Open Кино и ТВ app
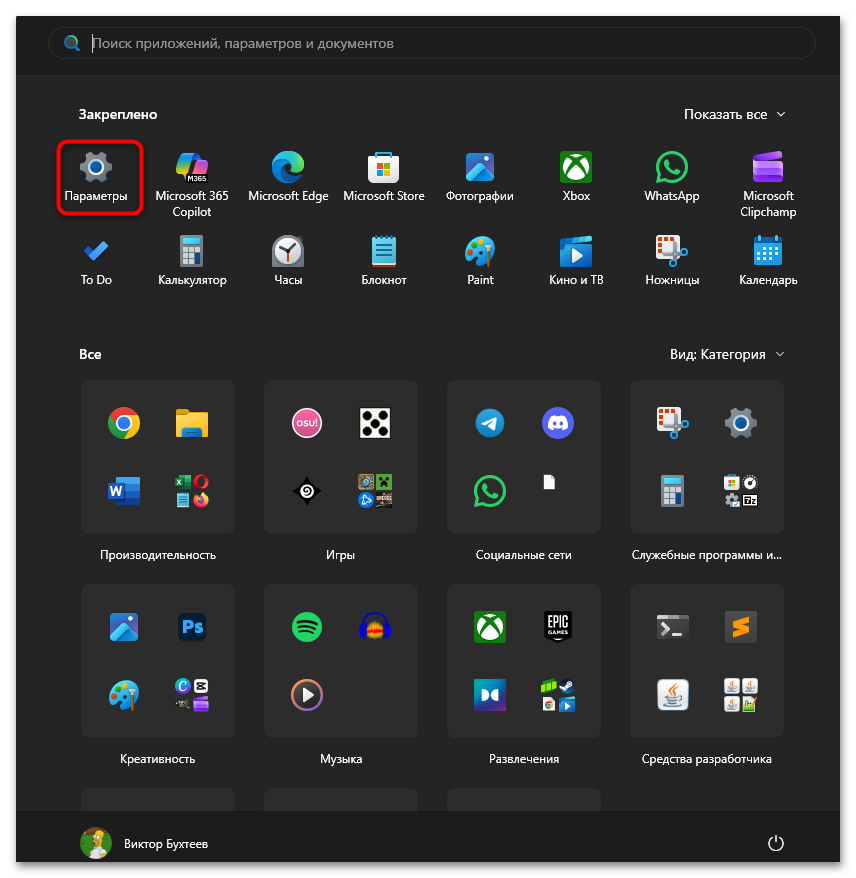 point(576,261)
